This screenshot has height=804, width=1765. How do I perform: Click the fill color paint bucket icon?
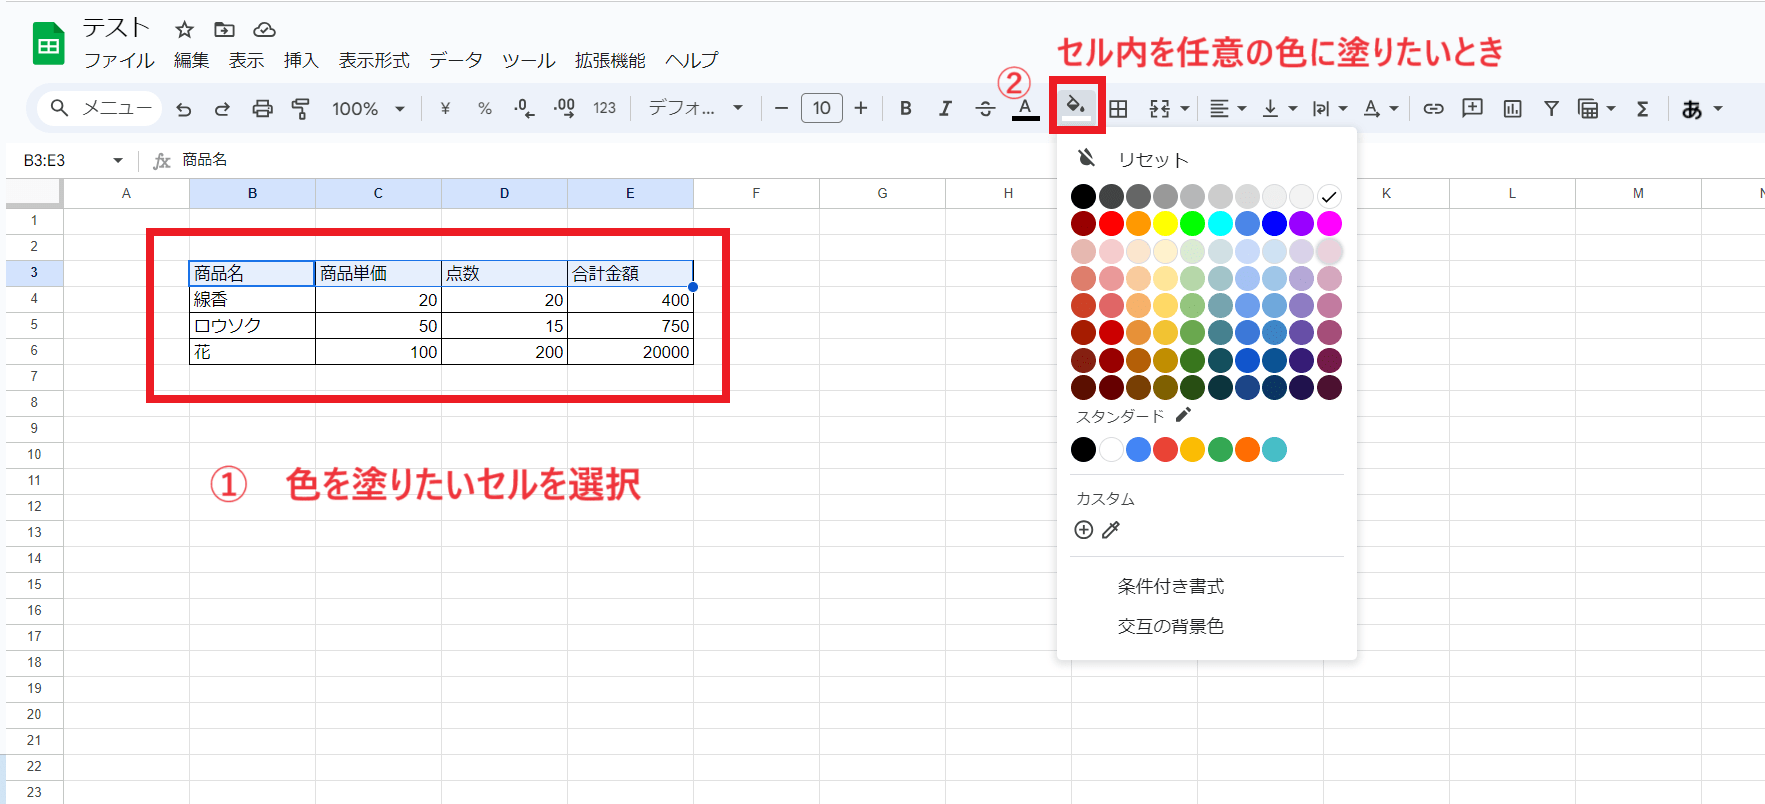tap(1076, 106)
